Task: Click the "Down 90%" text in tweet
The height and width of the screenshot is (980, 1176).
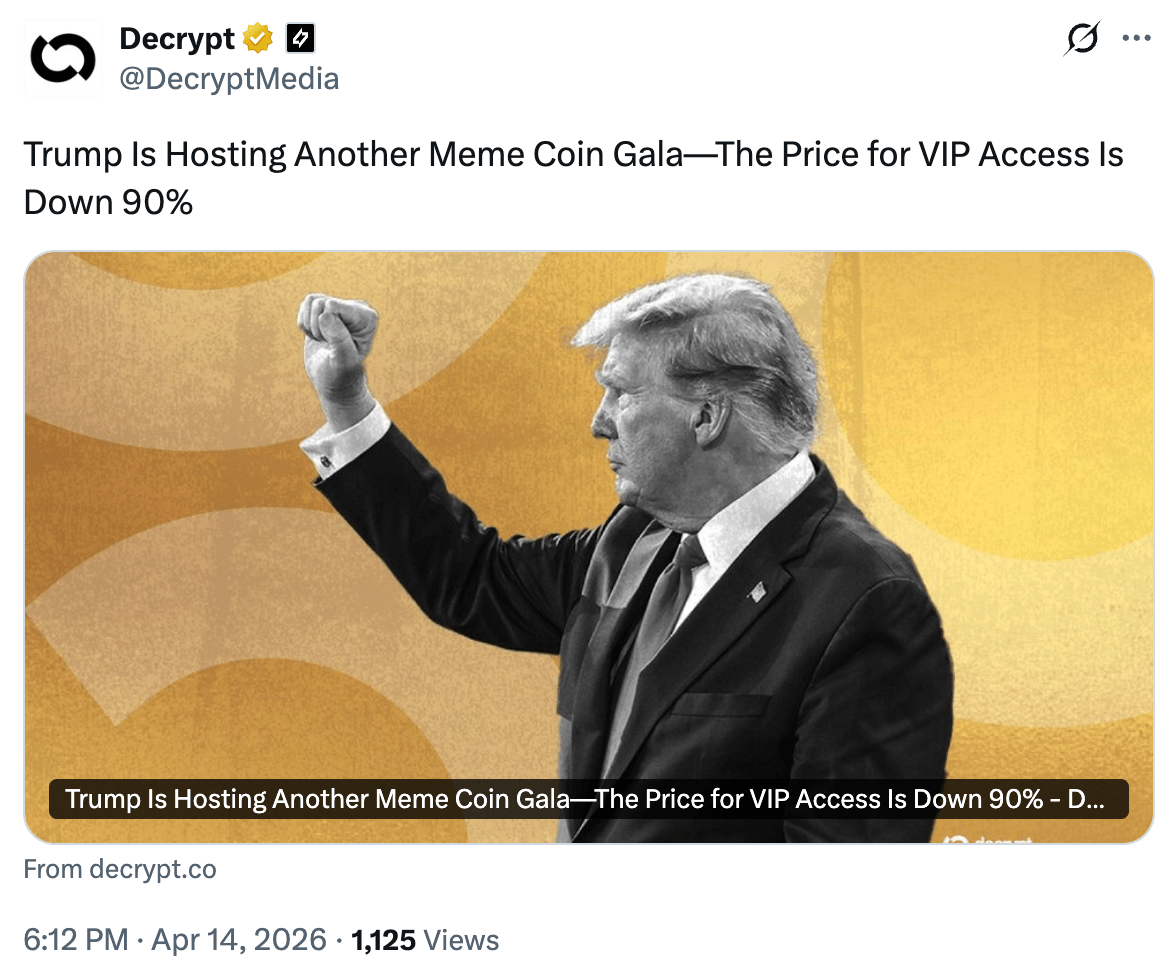Action: (108, 203)
